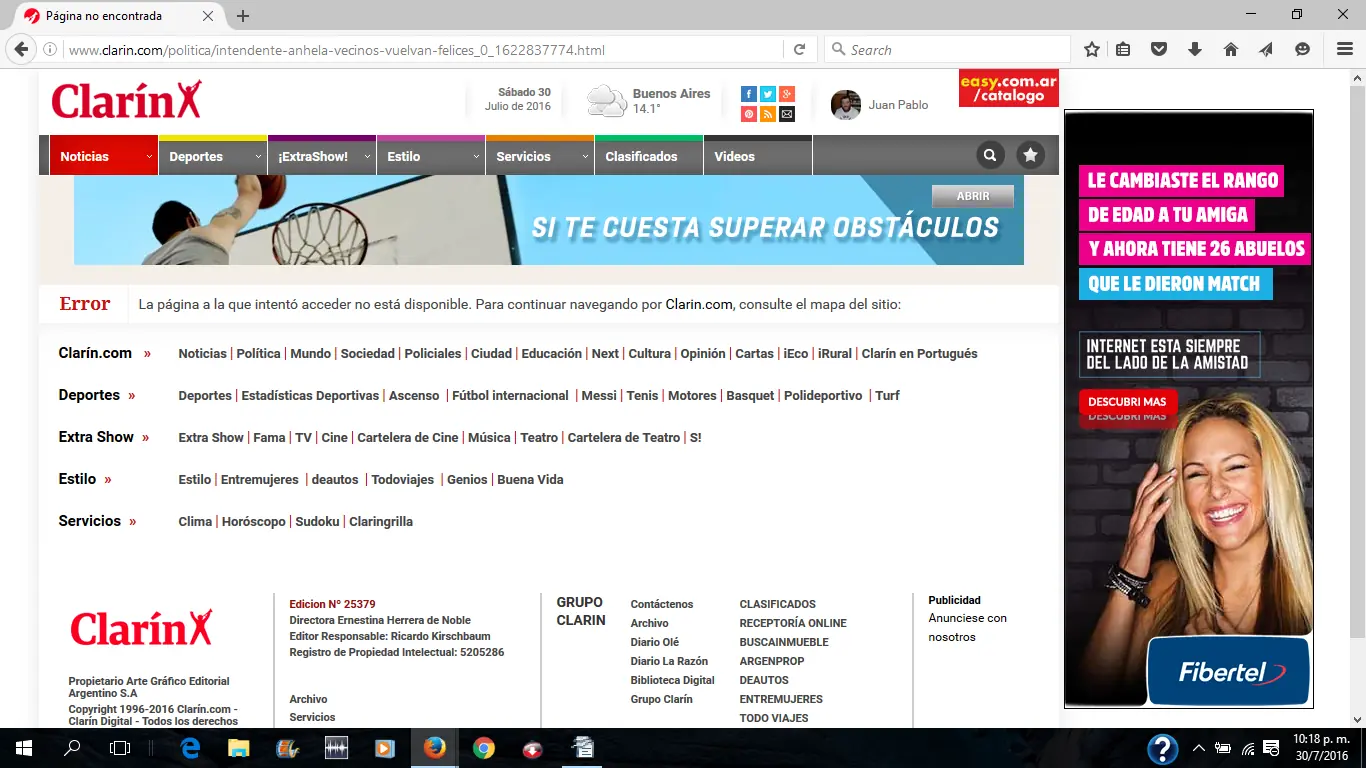
Task: Open the Clasificados navigation tab
Action: 649,155
